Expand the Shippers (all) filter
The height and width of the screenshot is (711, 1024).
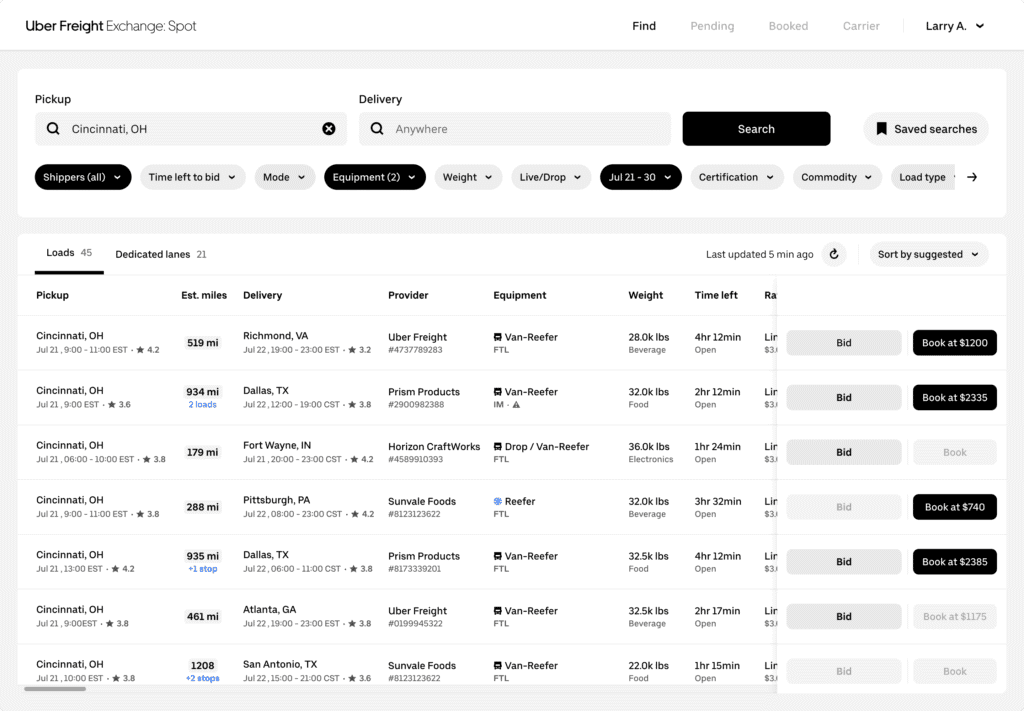point(83,177)
